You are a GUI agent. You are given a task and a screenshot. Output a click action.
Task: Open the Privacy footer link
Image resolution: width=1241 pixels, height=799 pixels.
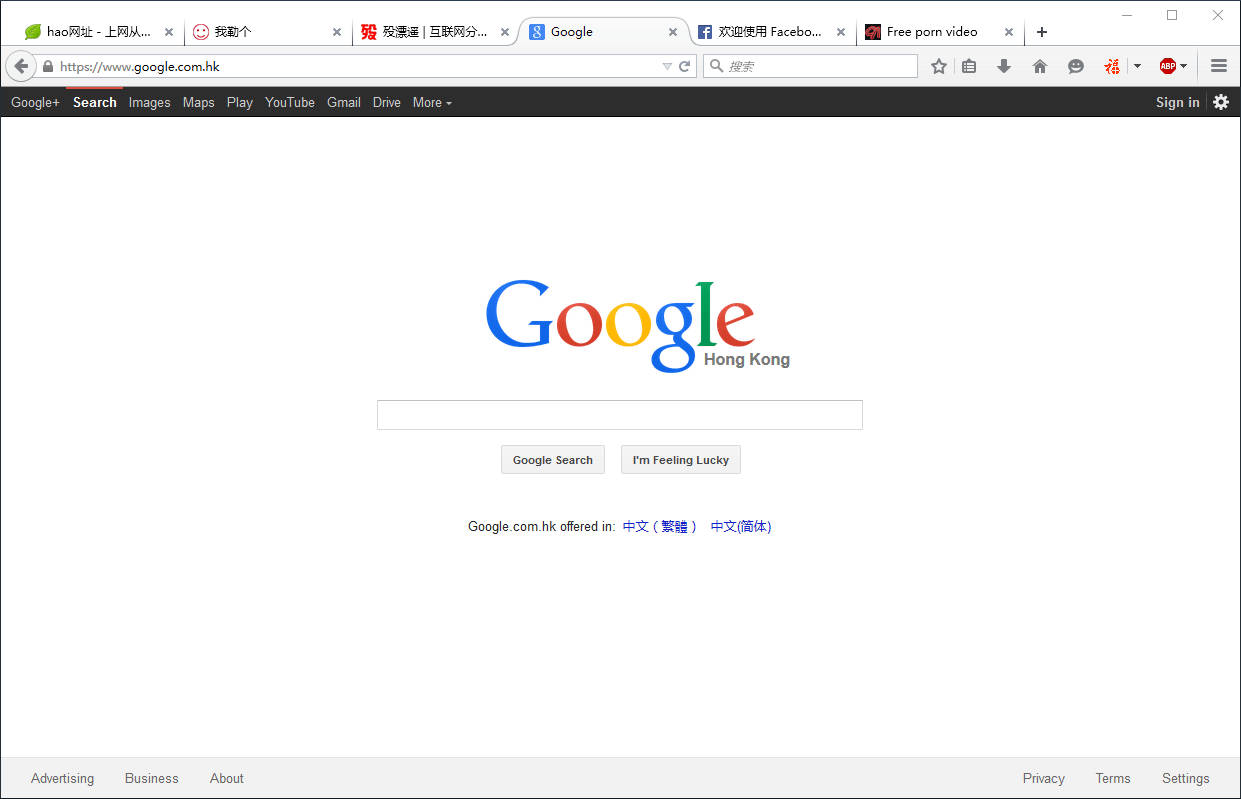click(1044, 778)
